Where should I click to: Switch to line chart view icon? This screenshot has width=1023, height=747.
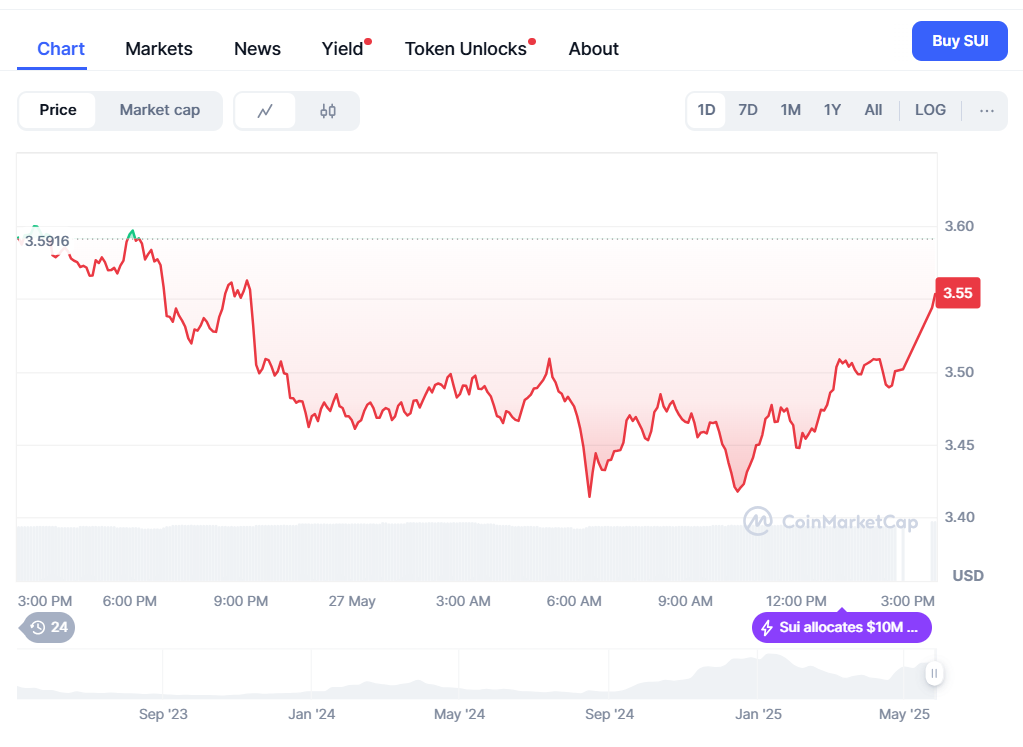[265, 111]
